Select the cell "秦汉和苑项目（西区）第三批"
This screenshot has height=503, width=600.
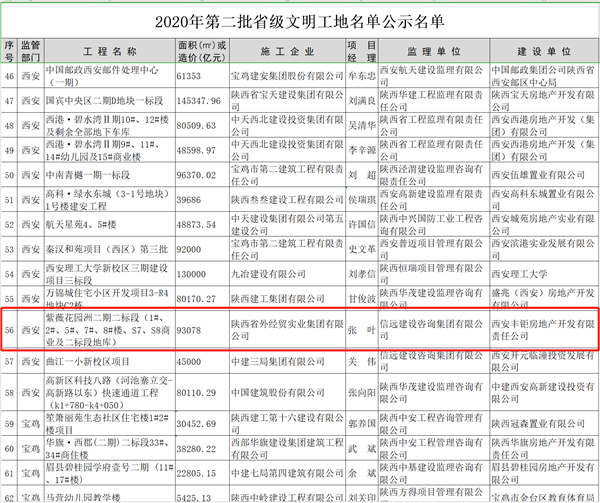click(x=110, y=249)
